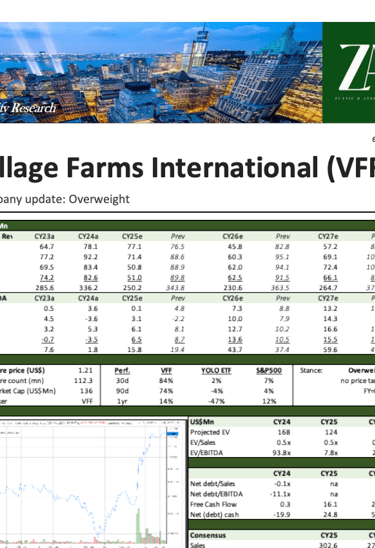Click revenue total '336.2'
The image size is (375, 548).
click(x=88, y=288)
